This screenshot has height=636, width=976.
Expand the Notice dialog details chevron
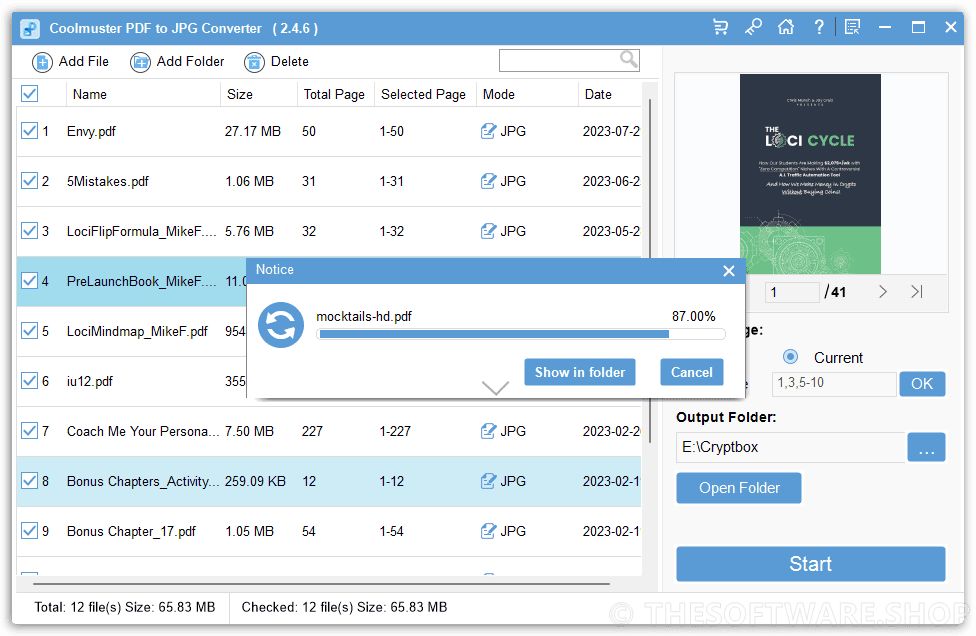[x=495, y=388]
